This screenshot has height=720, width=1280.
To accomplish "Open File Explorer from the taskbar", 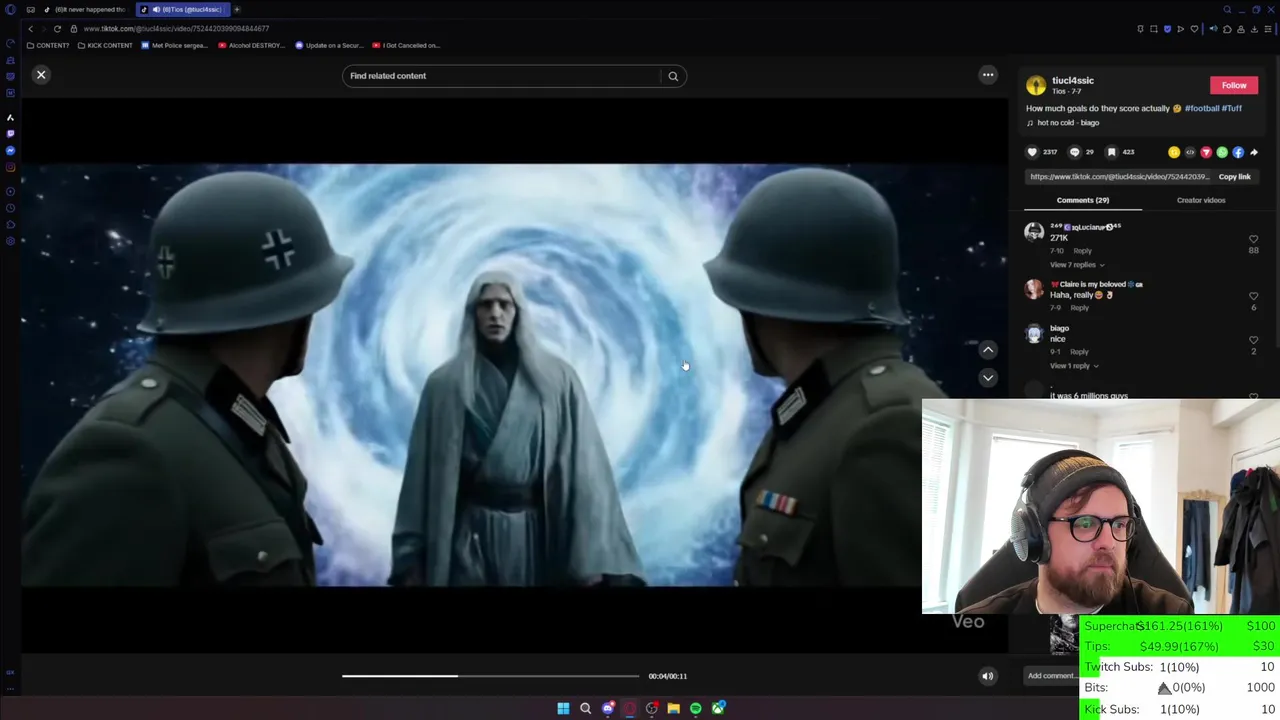I will click(x=673, y=708).
